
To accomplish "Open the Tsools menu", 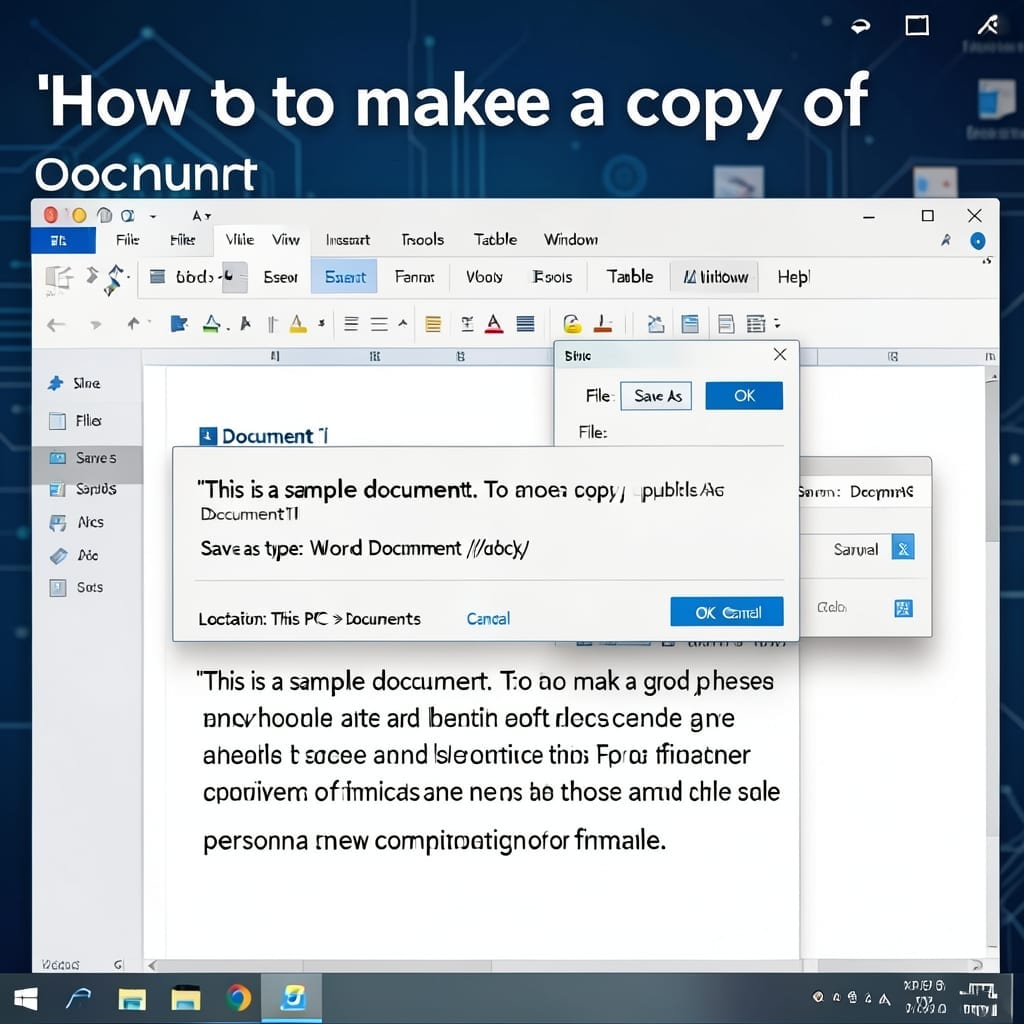I will tap(423, 240).
